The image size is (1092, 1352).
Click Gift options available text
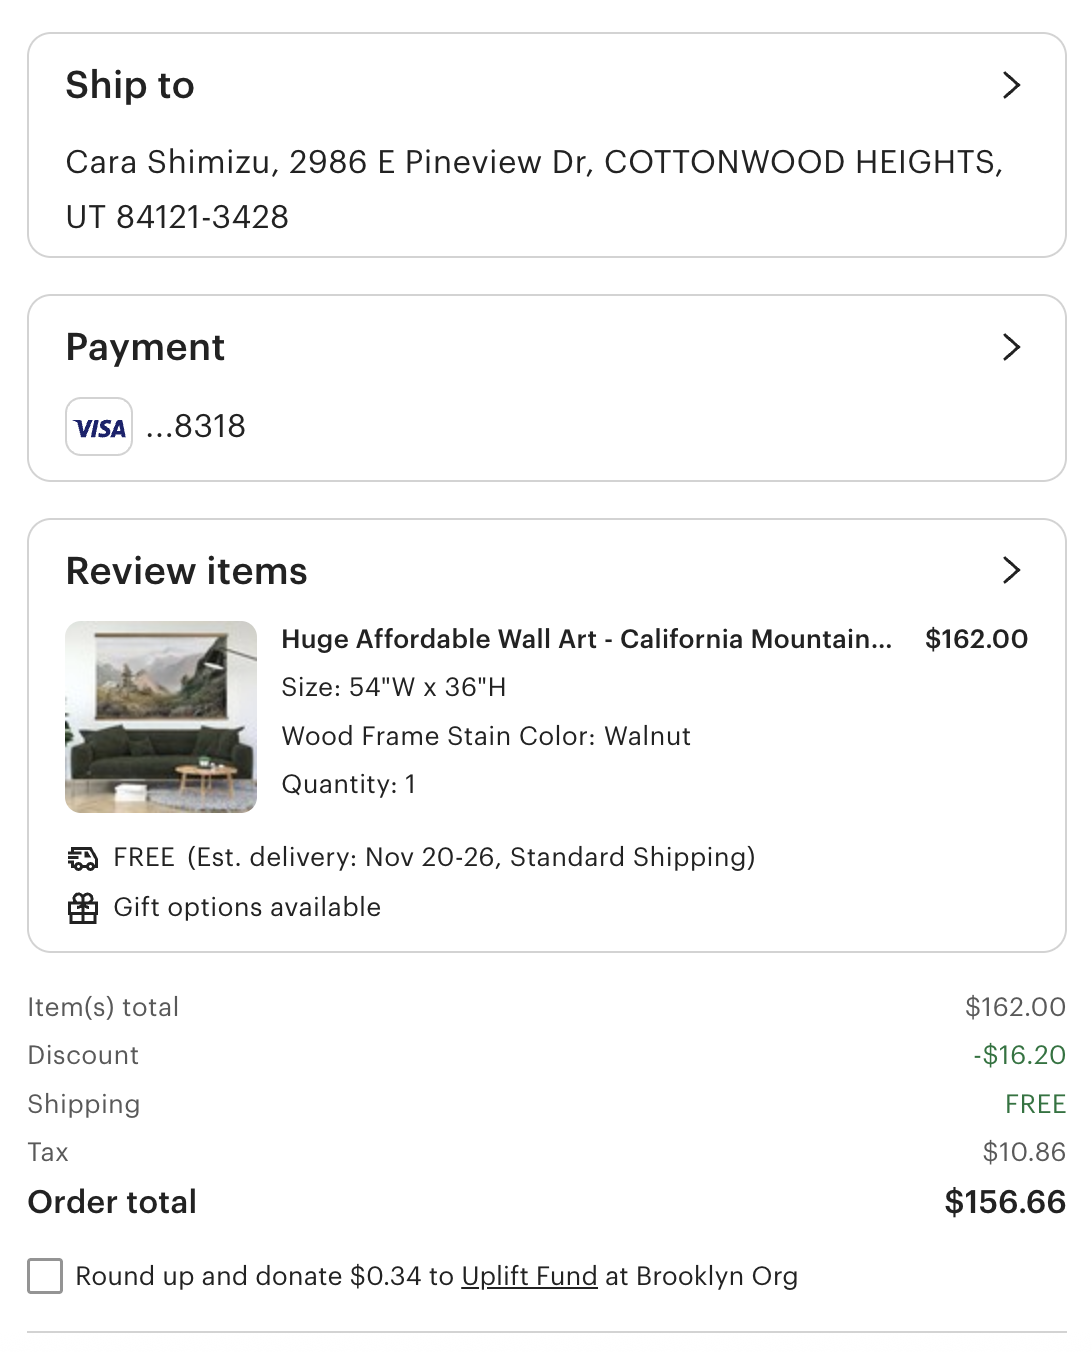(247, 907)
